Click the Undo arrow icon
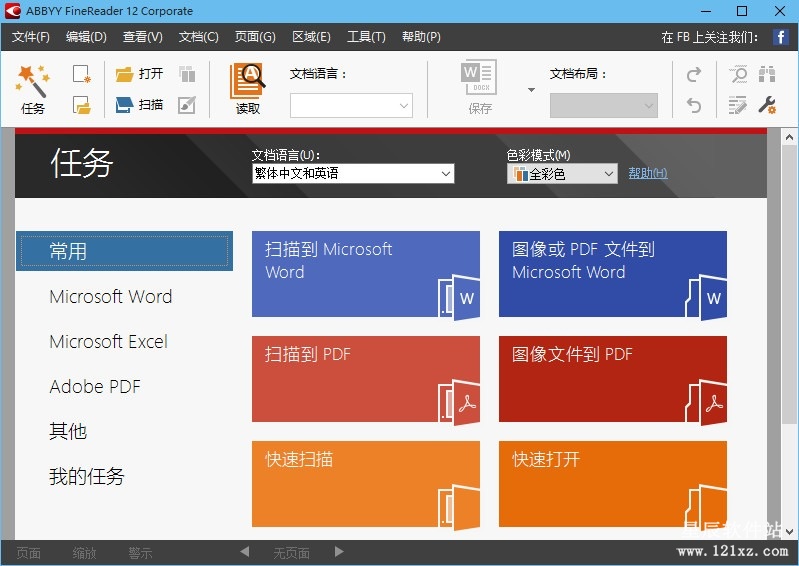The height and width of the screenshot is (566, 799). pyautogui.click(x=694, y=105)
